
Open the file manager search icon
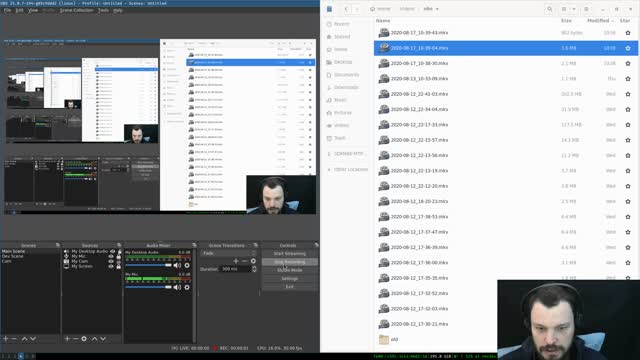click(550, 9)
